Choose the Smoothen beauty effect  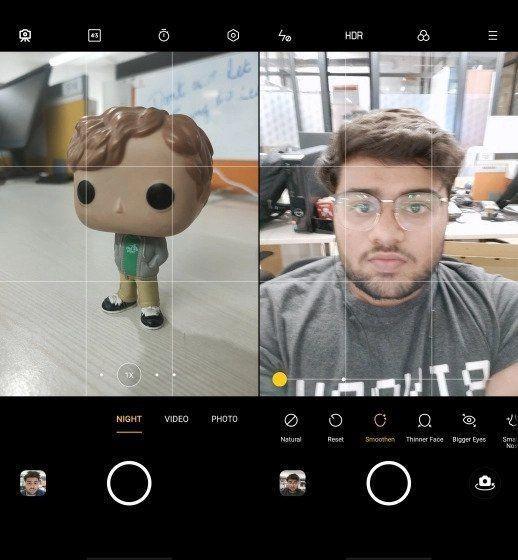380,428
